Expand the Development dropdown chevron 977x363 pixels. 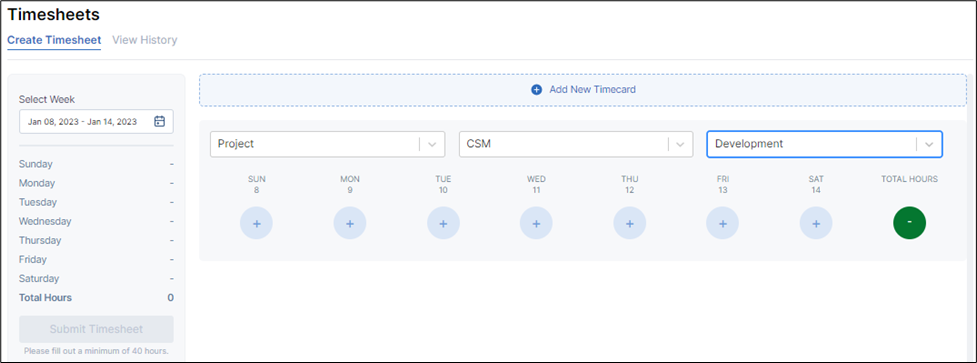(x=929, y=144)
